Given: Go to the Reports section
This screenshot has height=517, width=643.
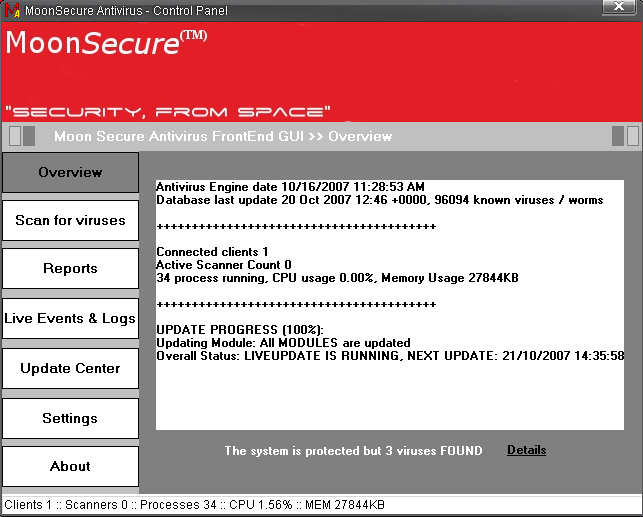Looking at the screenshot, I should [x=71, y=268].
